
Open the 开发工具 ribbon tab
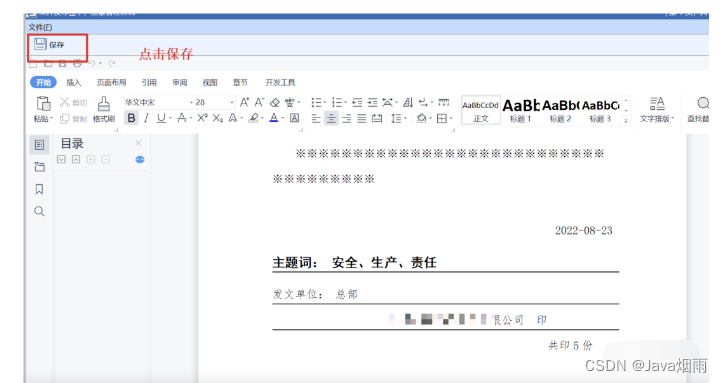pyautogui.click(x=280, y=82)
